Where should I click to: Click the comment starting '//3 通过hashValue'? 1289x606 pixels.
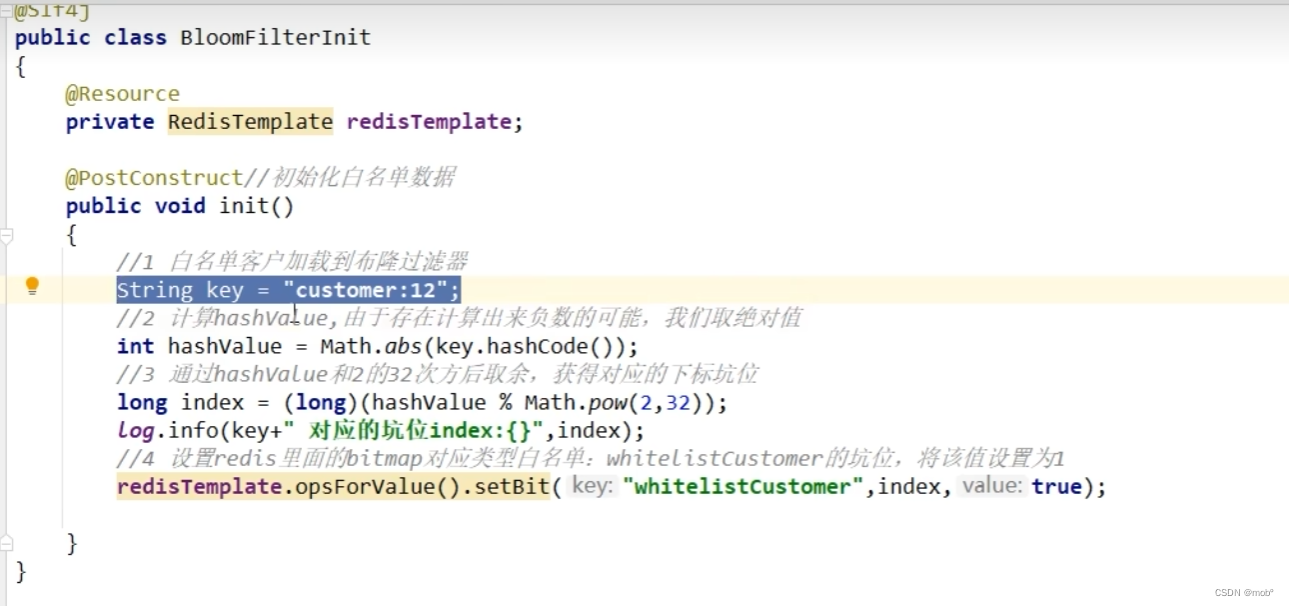tap(437, 374)
